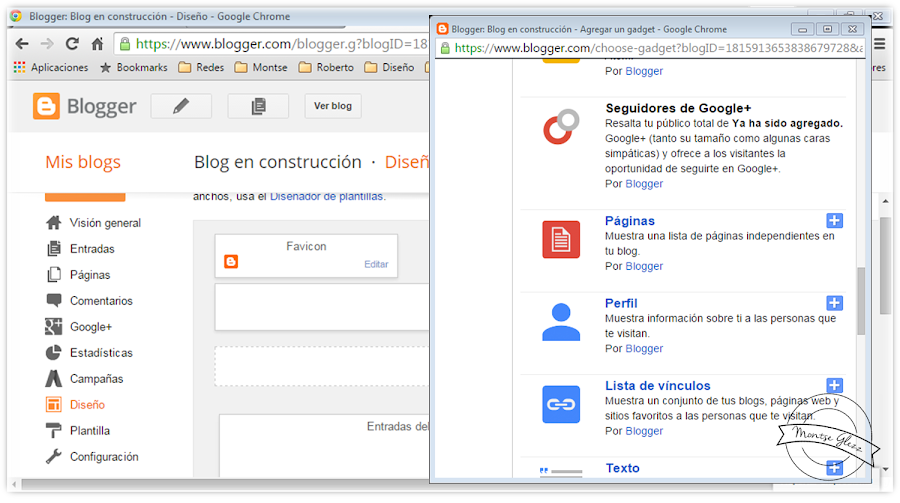
Task: Select Visión general in the sidebar
Action: point(105,223)
